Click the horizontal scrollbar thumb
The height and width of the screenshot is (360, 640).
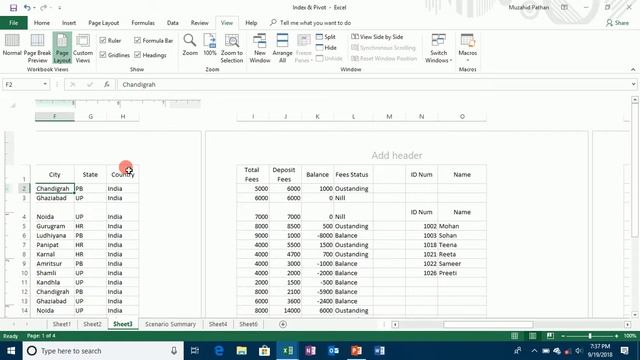(x=488, y=324)
